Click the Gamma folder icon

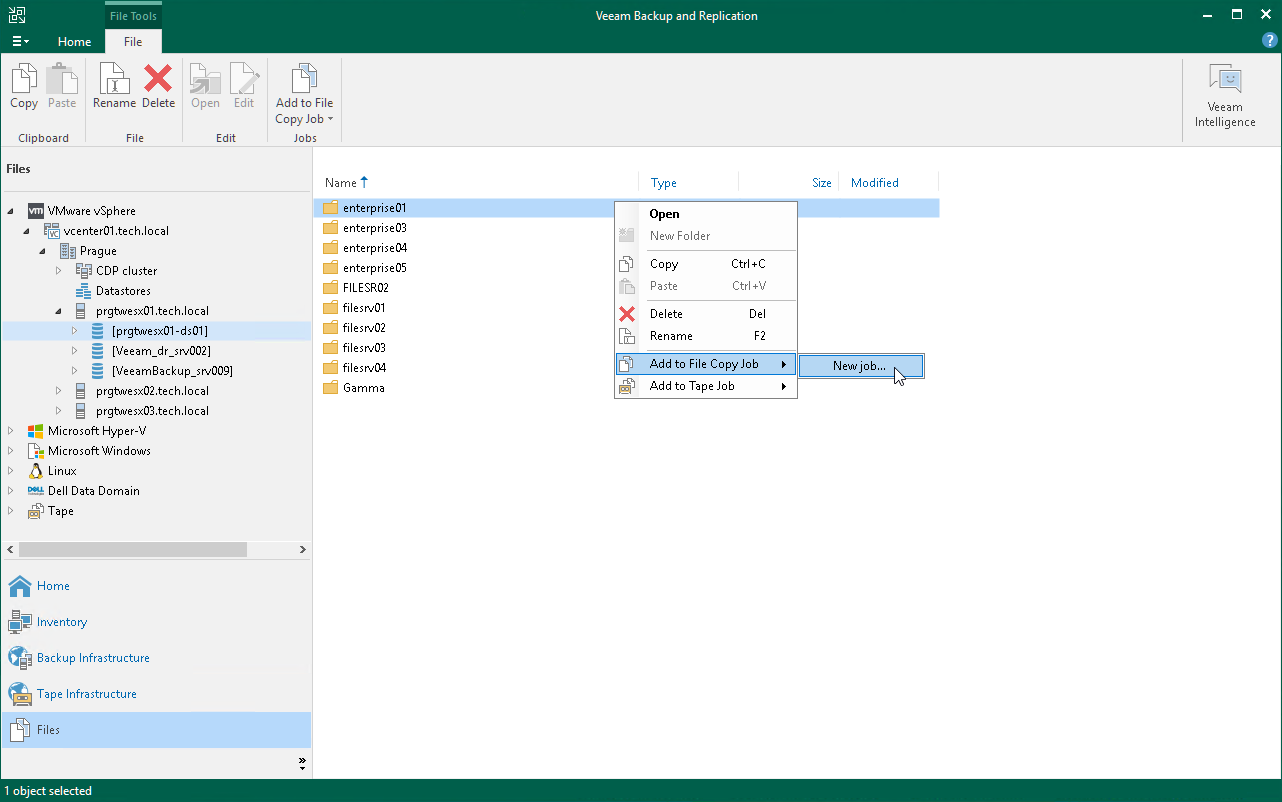331,388
